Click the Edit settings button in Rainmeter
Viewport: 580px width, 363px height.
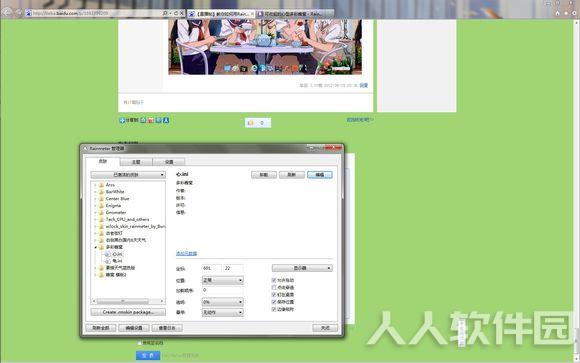tap(134, 328)
